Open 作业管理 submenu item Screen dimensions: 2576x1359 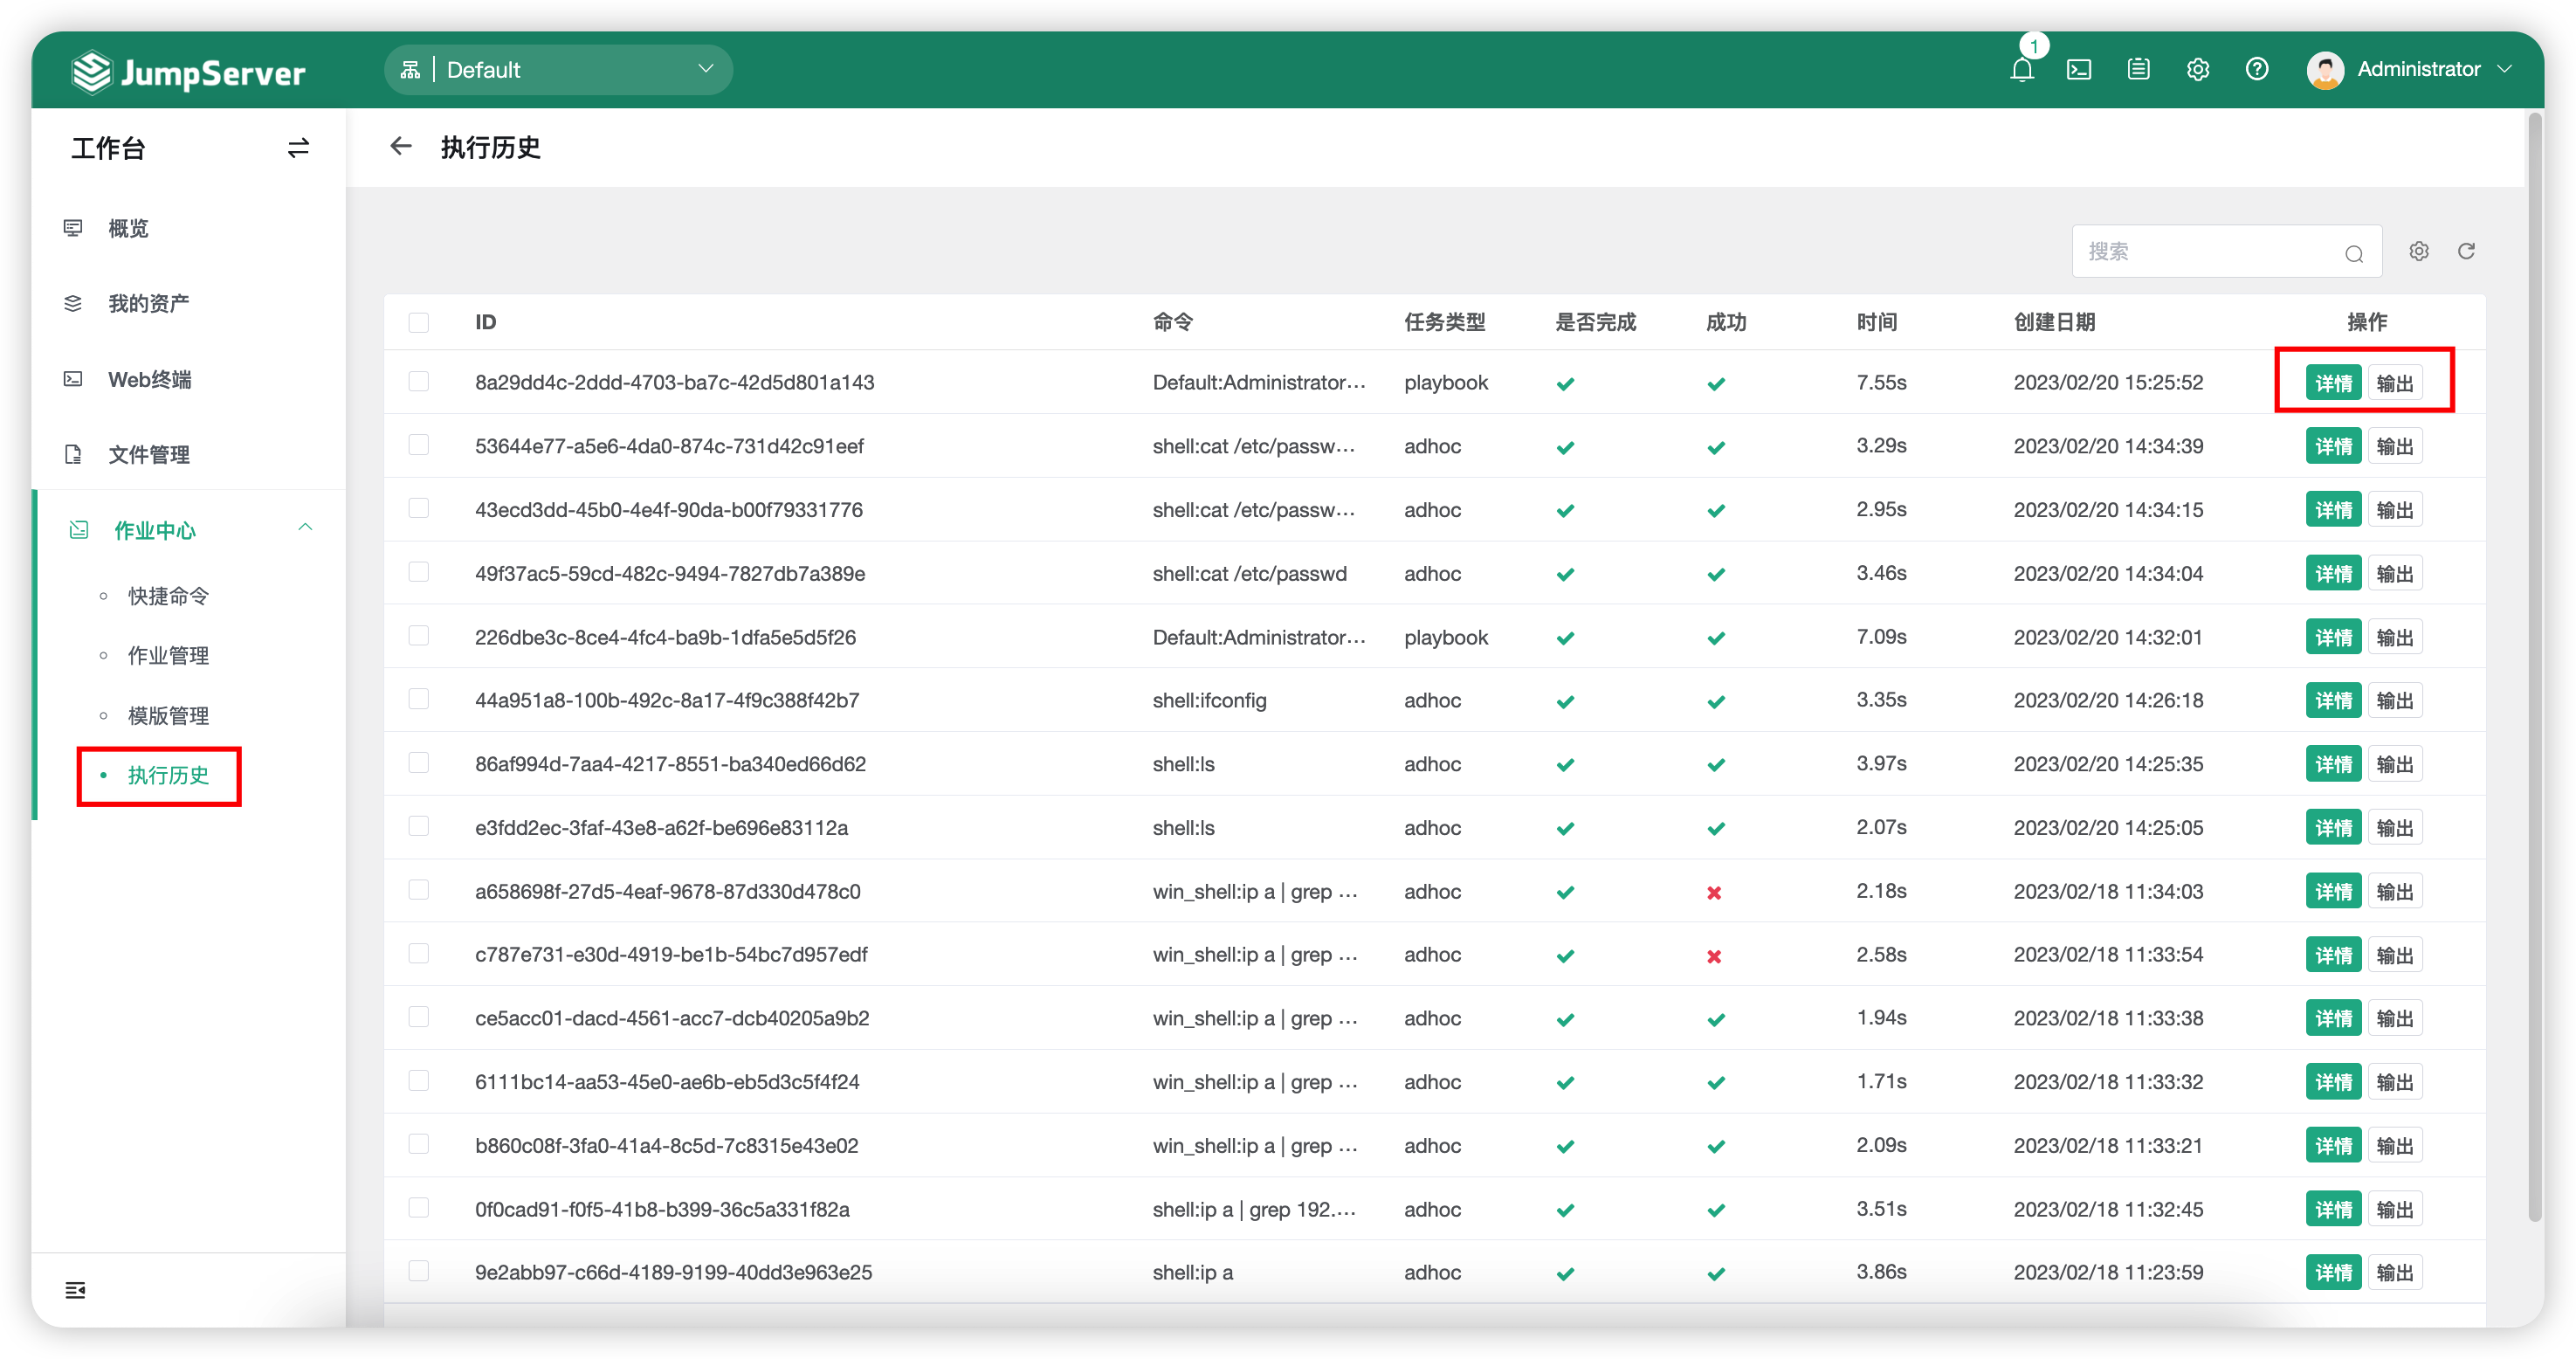pos(168,656)
